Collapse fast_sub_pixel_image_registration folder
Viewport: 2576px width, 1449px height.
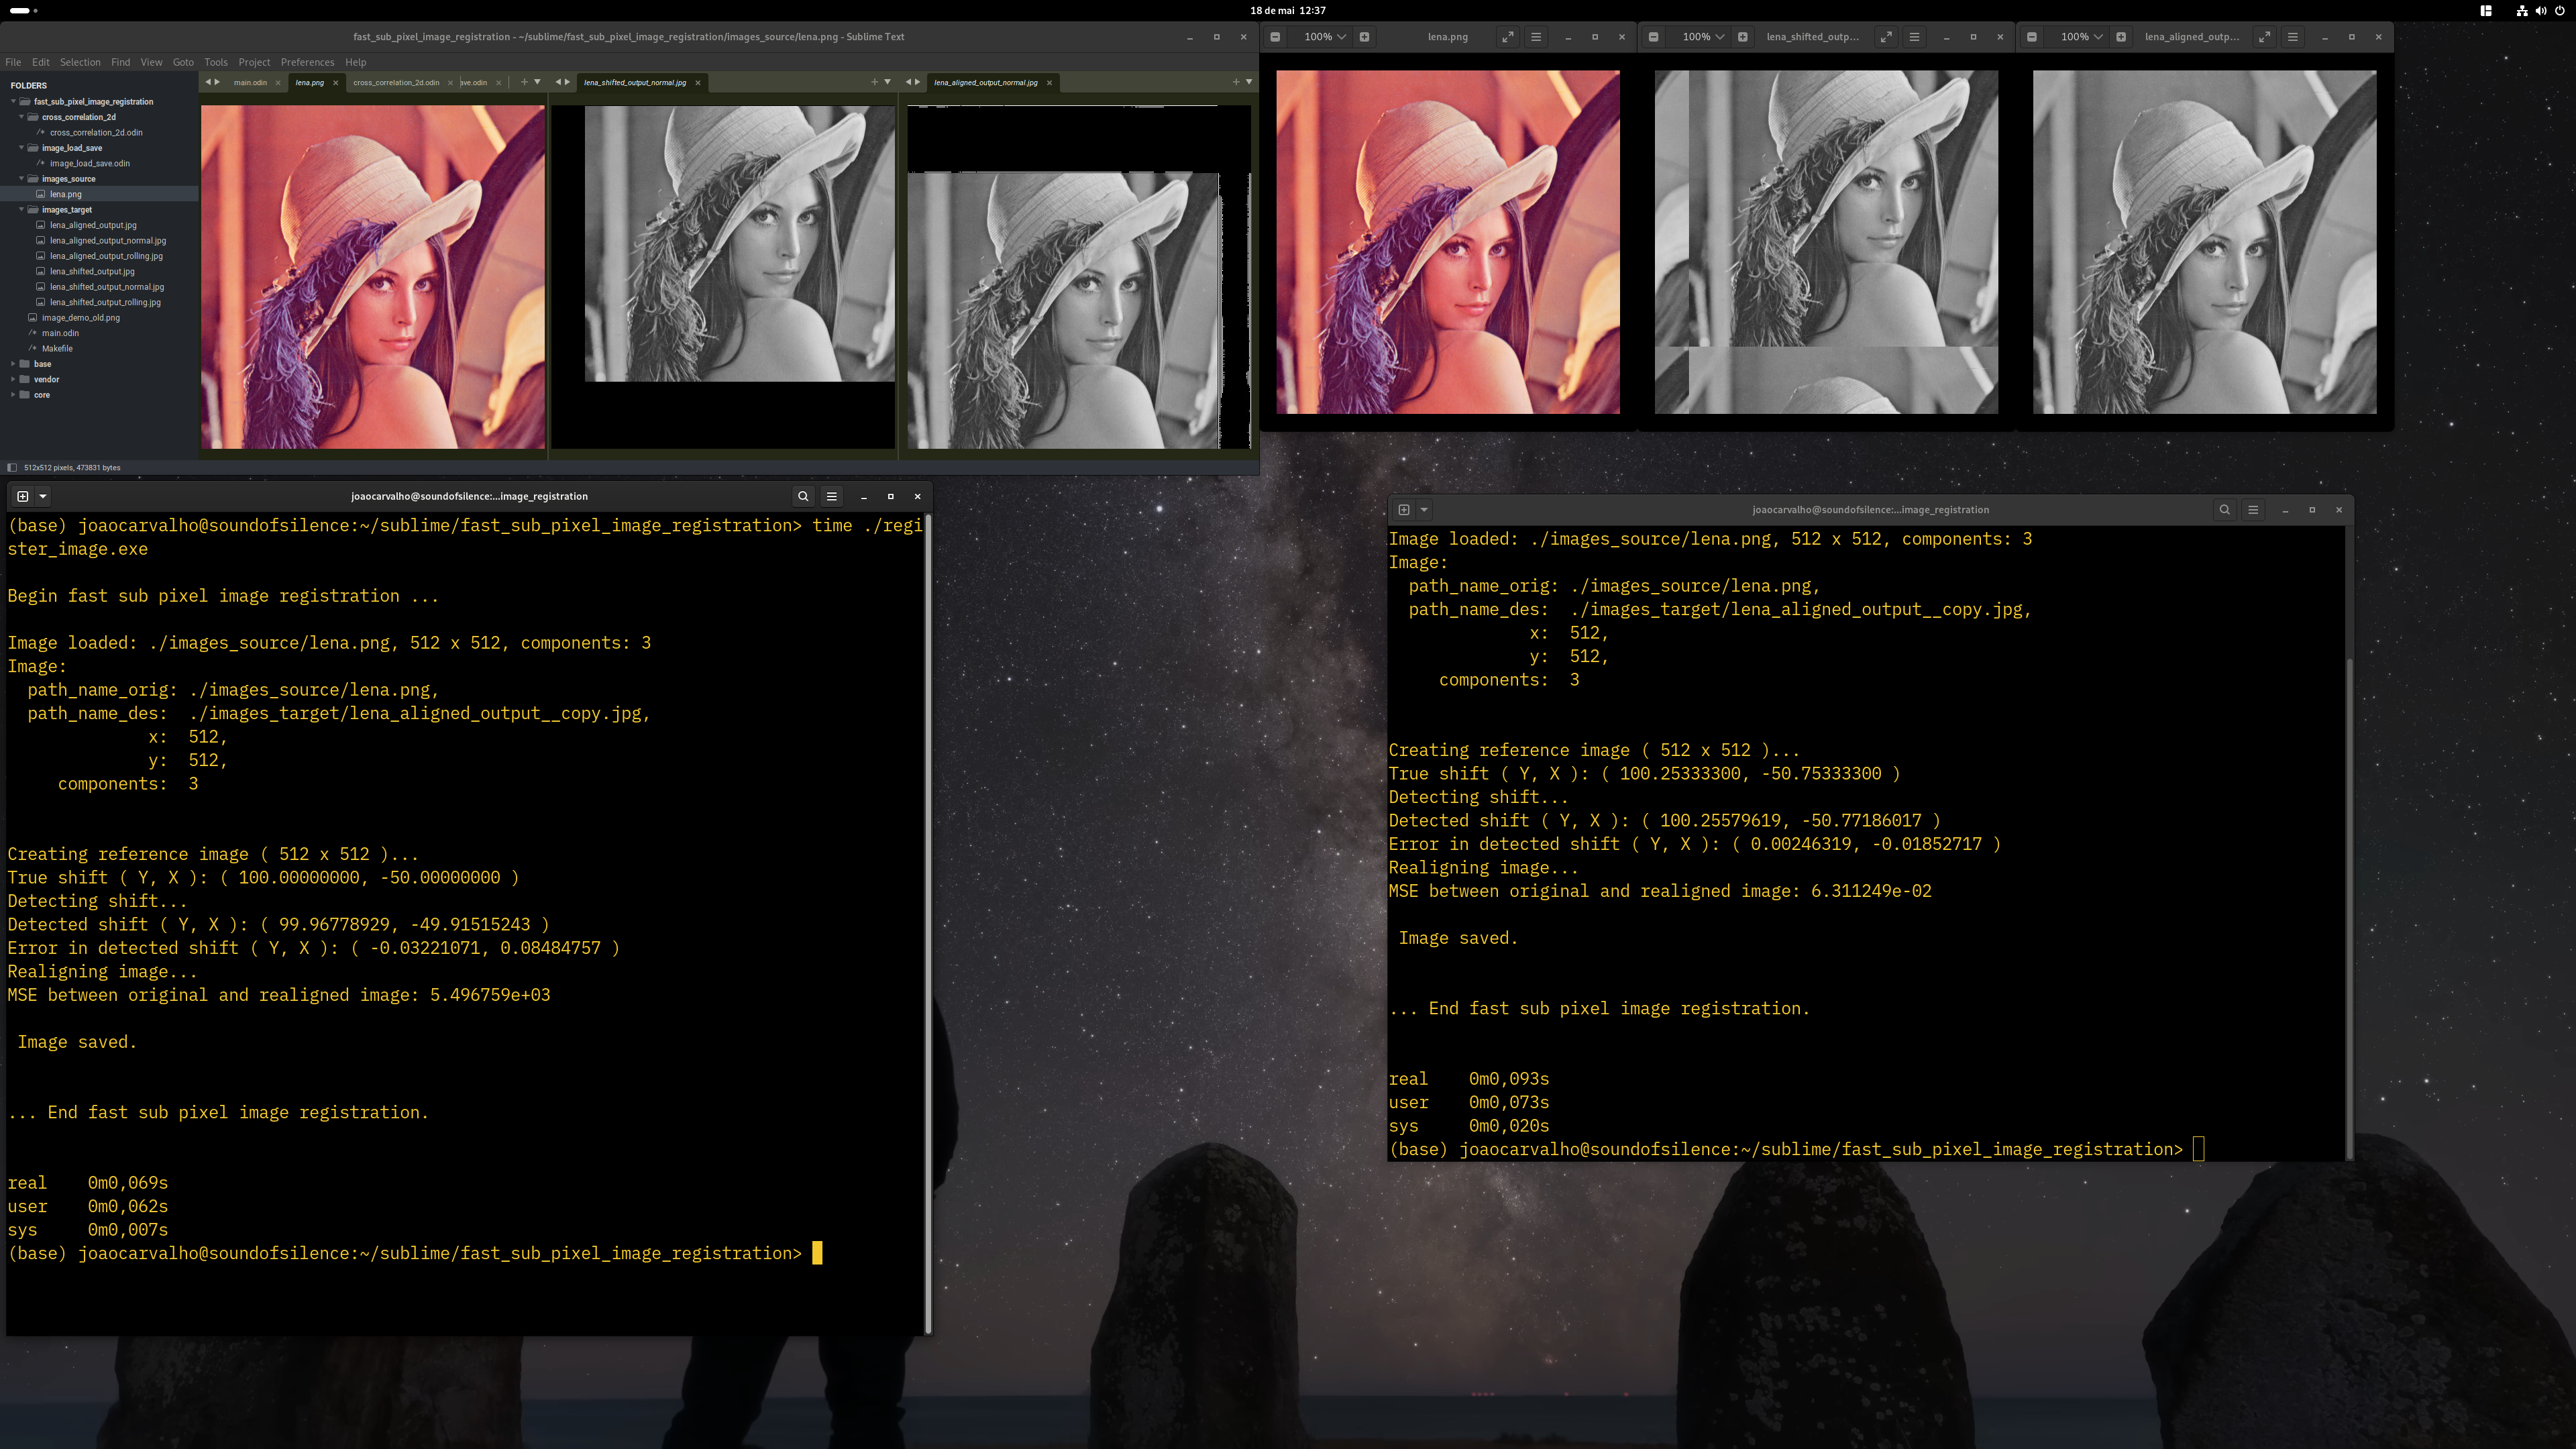tap(13, 101)
